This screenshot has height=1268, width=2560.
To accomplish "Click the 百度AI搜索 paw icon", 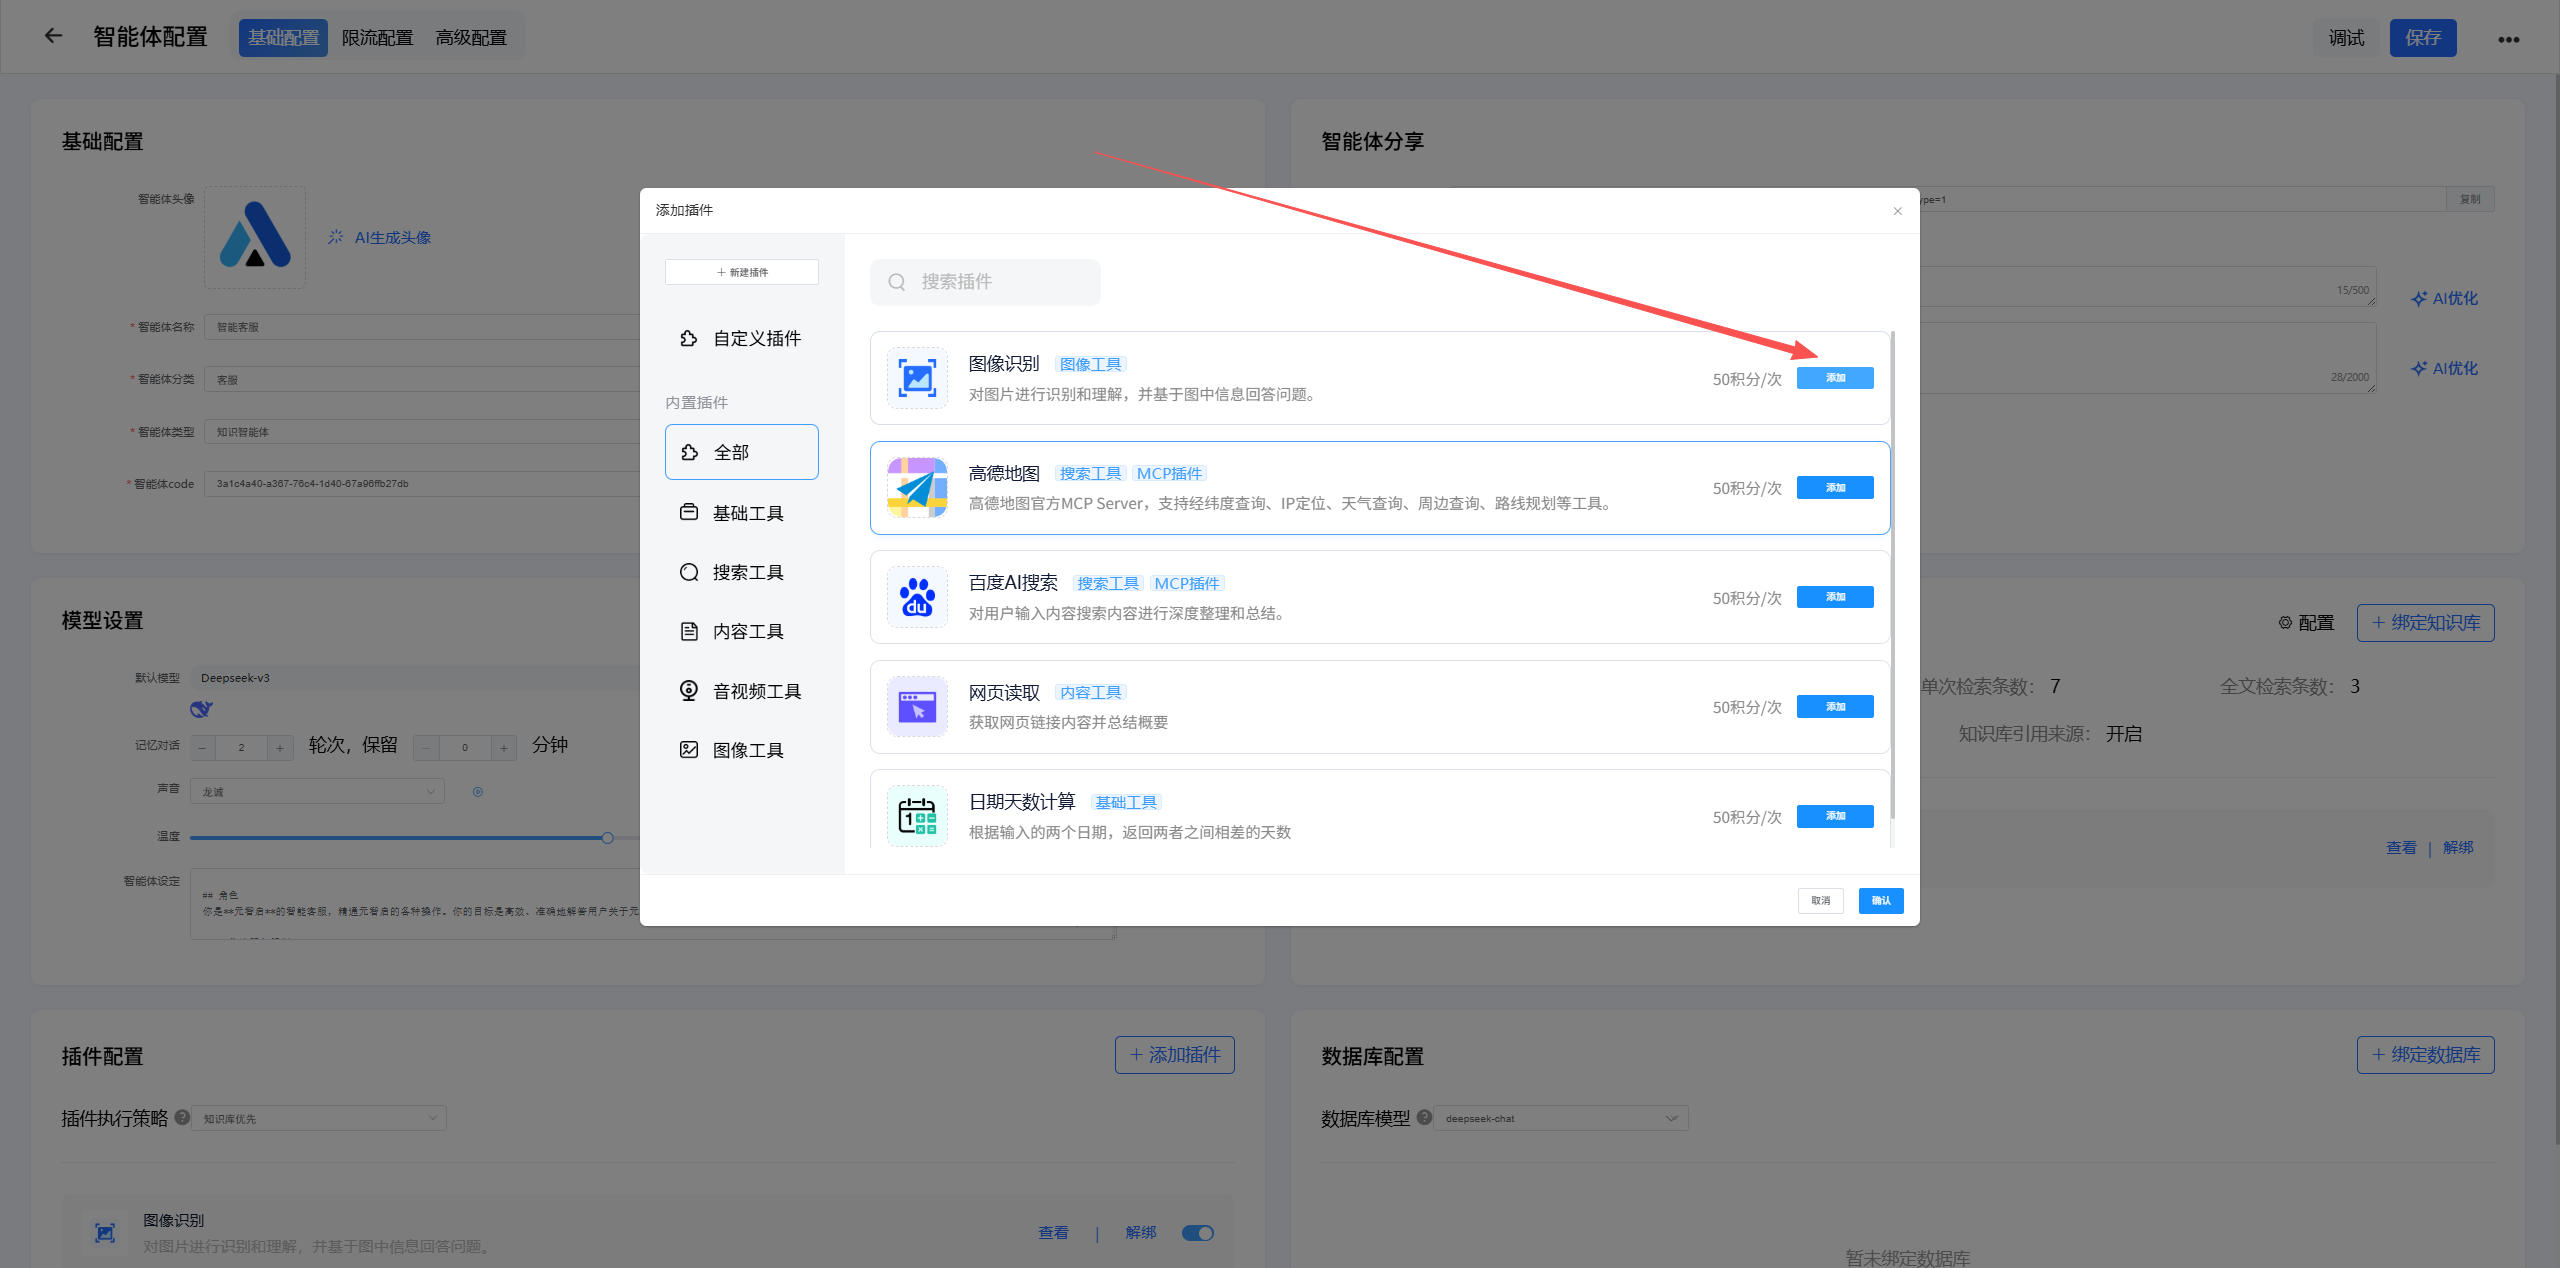I will tap(917, 598).
